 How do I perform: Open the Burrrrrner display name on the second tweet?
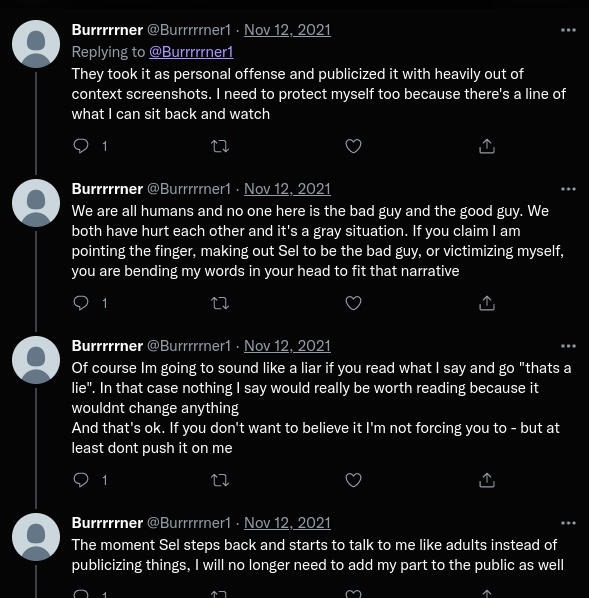[x=107, y=189]
